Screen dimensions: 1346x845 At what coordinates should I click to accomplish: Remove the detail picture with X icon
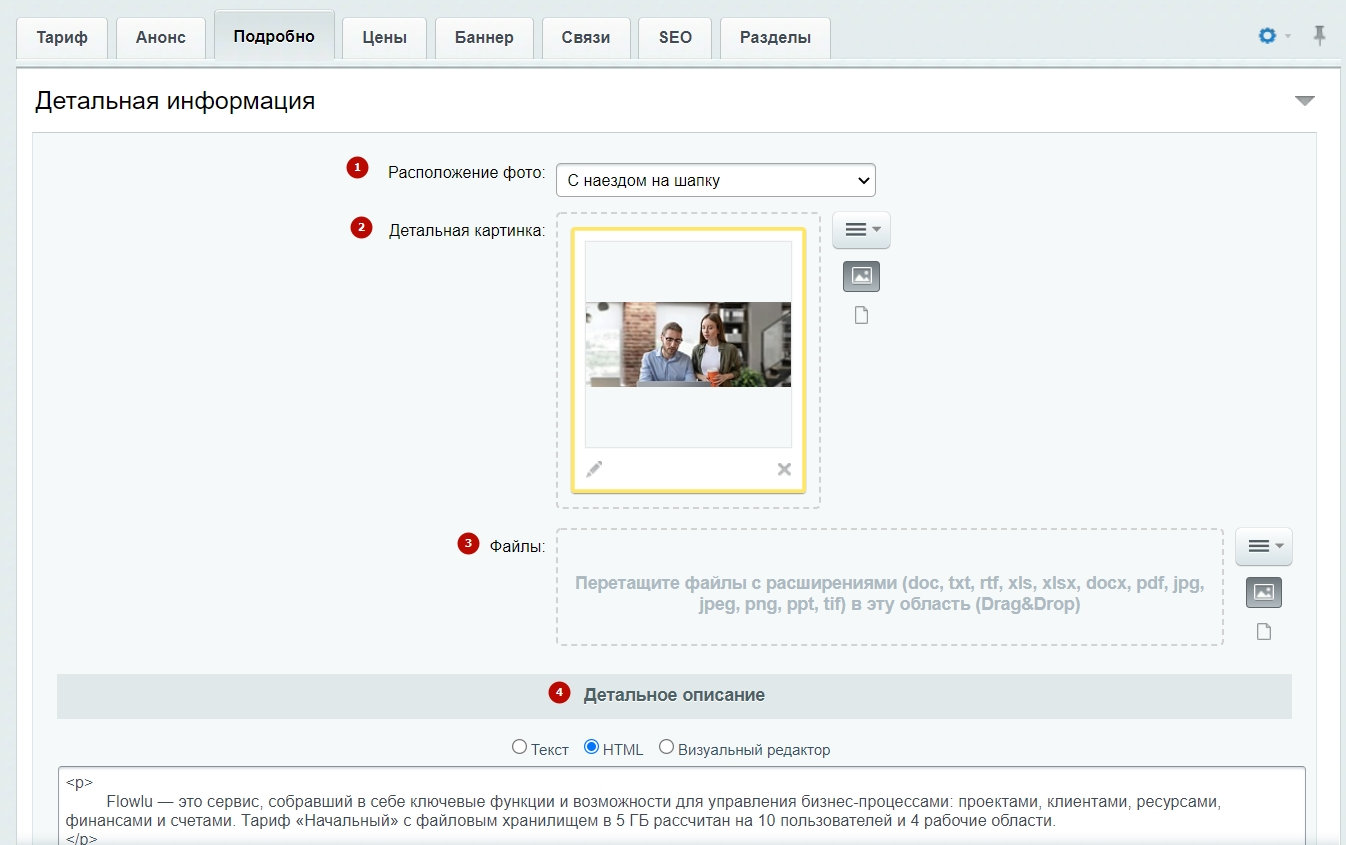[784, 469]
